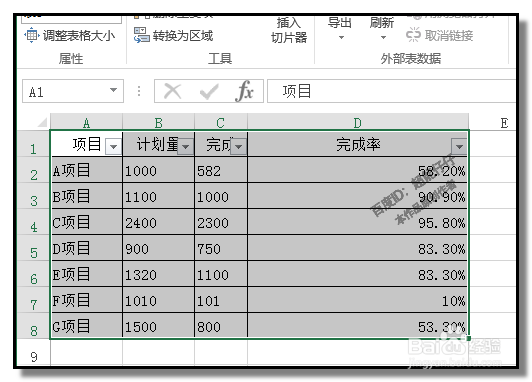Screen dimensions: 532x382
Task: Click cell G项目
Action: [x=87, y=326]
